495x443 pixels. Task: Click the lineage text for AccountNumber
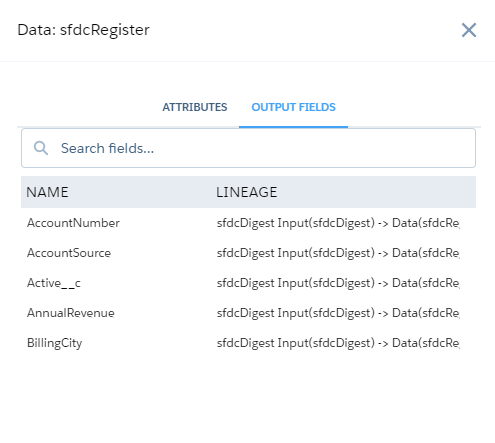coord(338,223)
